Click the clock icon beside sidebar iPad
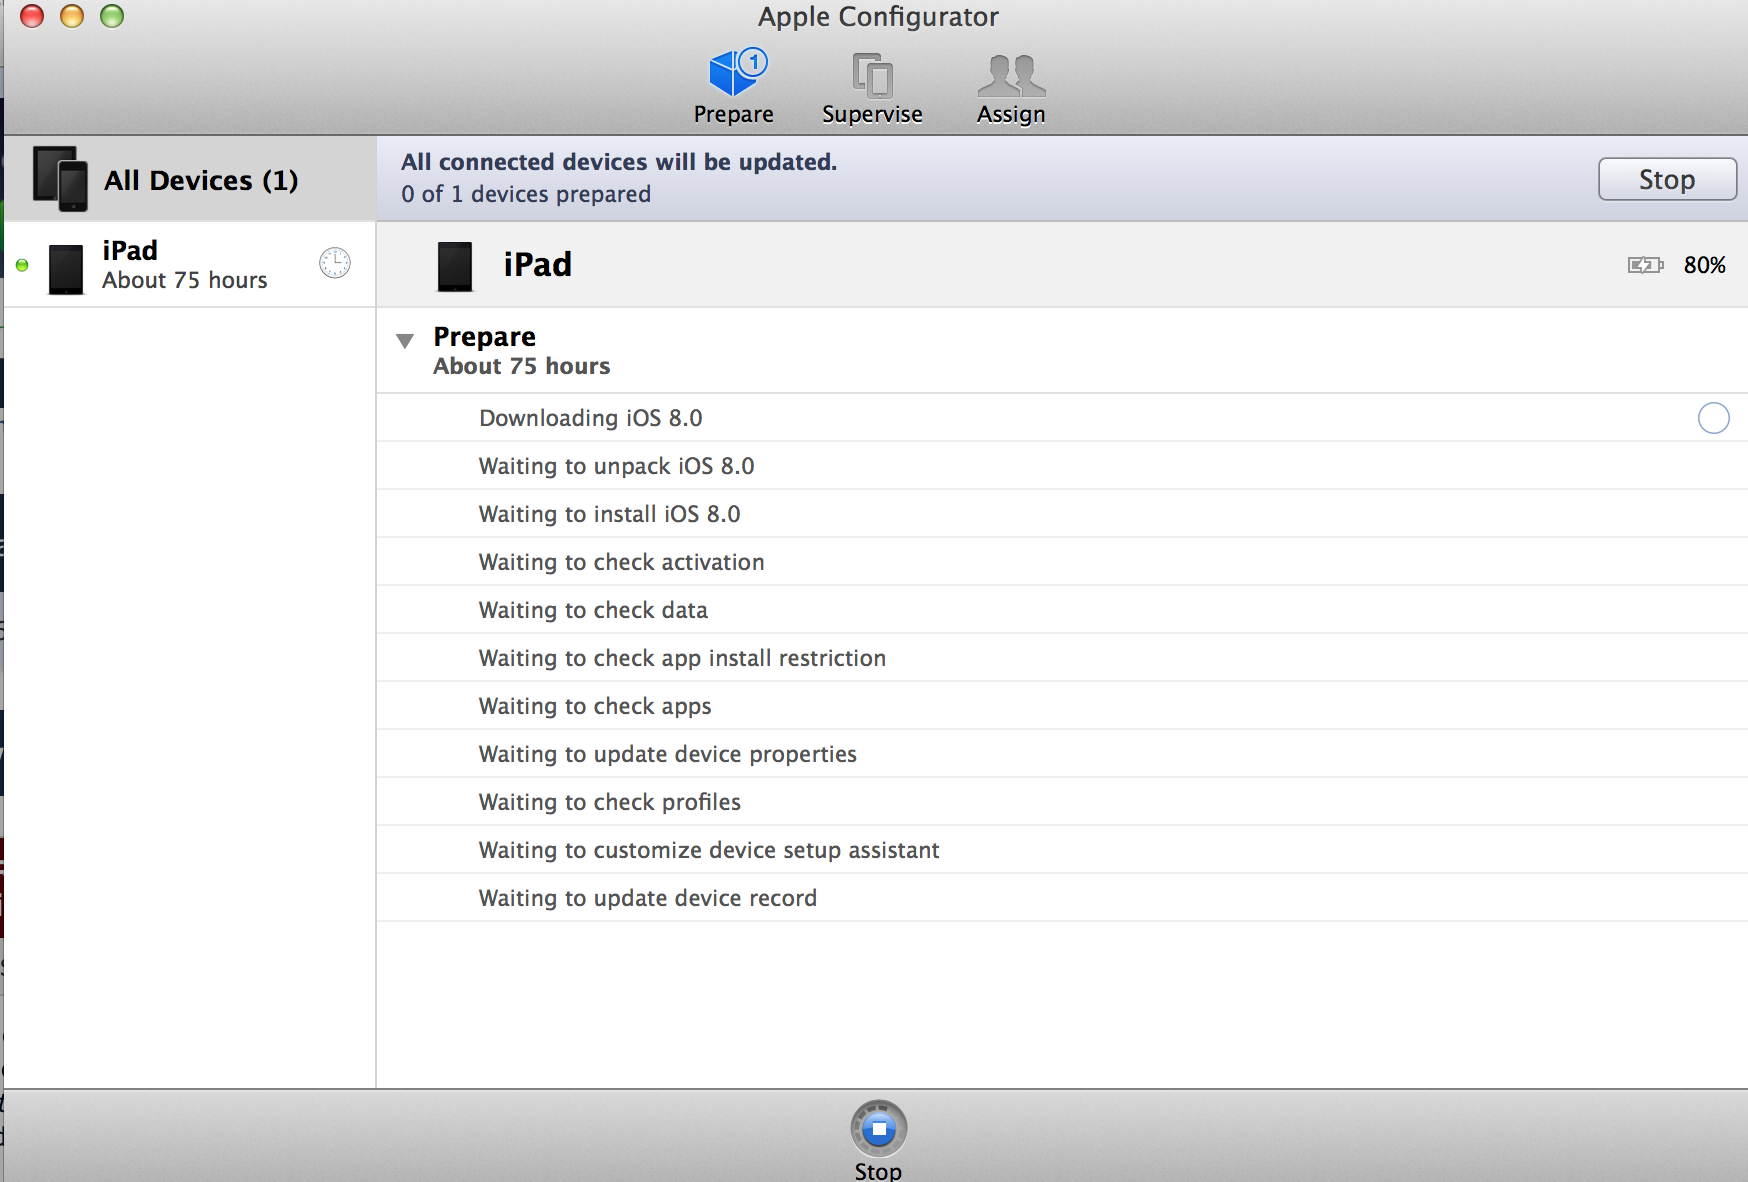Image resolution: width=1748 pixels, height=1182 pixels. point(335,263)
